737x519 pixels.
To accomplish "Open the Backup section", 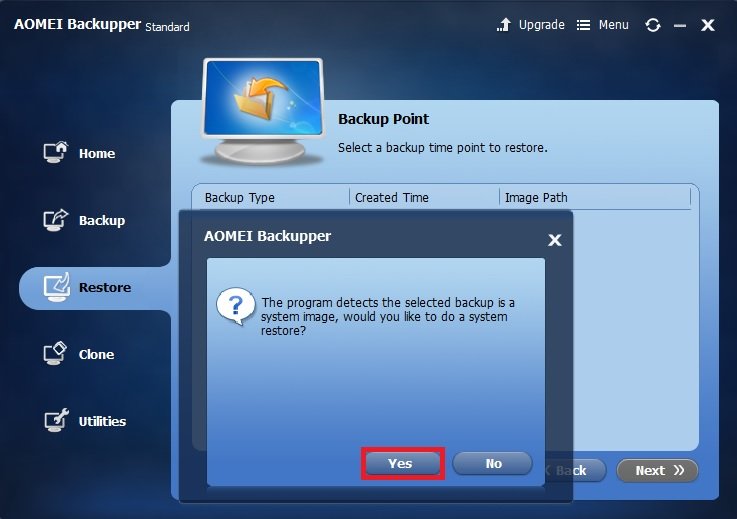I will (84, 220).
